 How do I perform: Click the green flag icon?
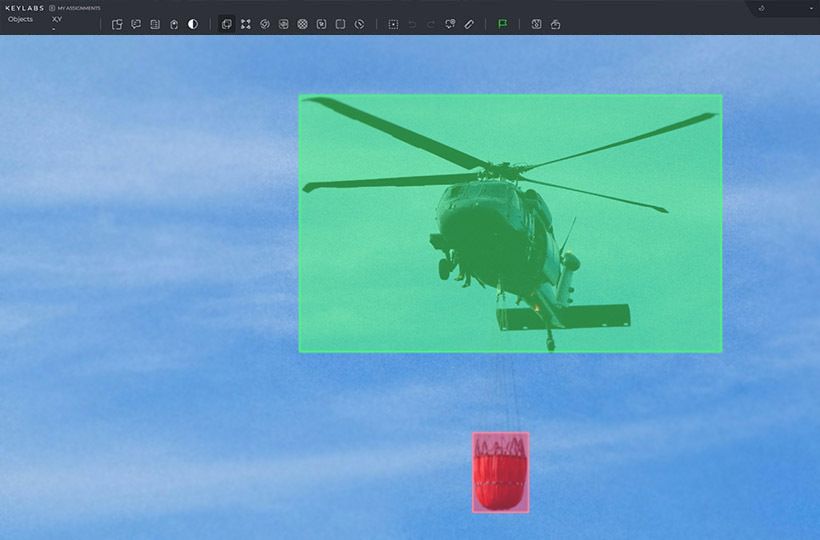pyautogui.click(x=502, y=24)
